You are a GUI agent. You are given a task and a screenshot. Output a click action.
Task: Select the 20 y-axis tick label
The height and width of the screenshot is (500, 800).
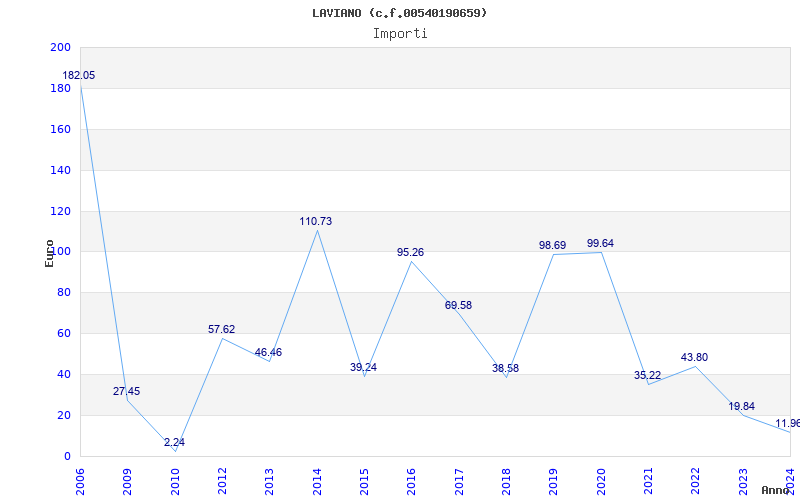(64, 415)
